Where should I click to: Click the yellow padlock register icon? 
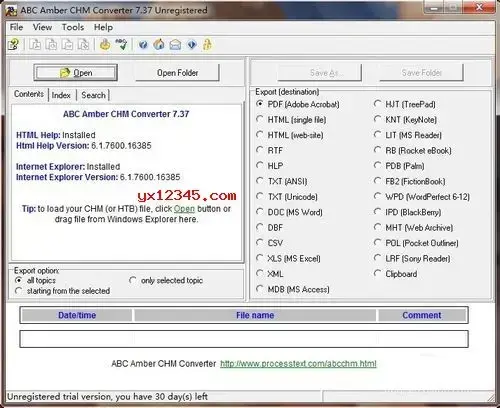tap(207, 44)
